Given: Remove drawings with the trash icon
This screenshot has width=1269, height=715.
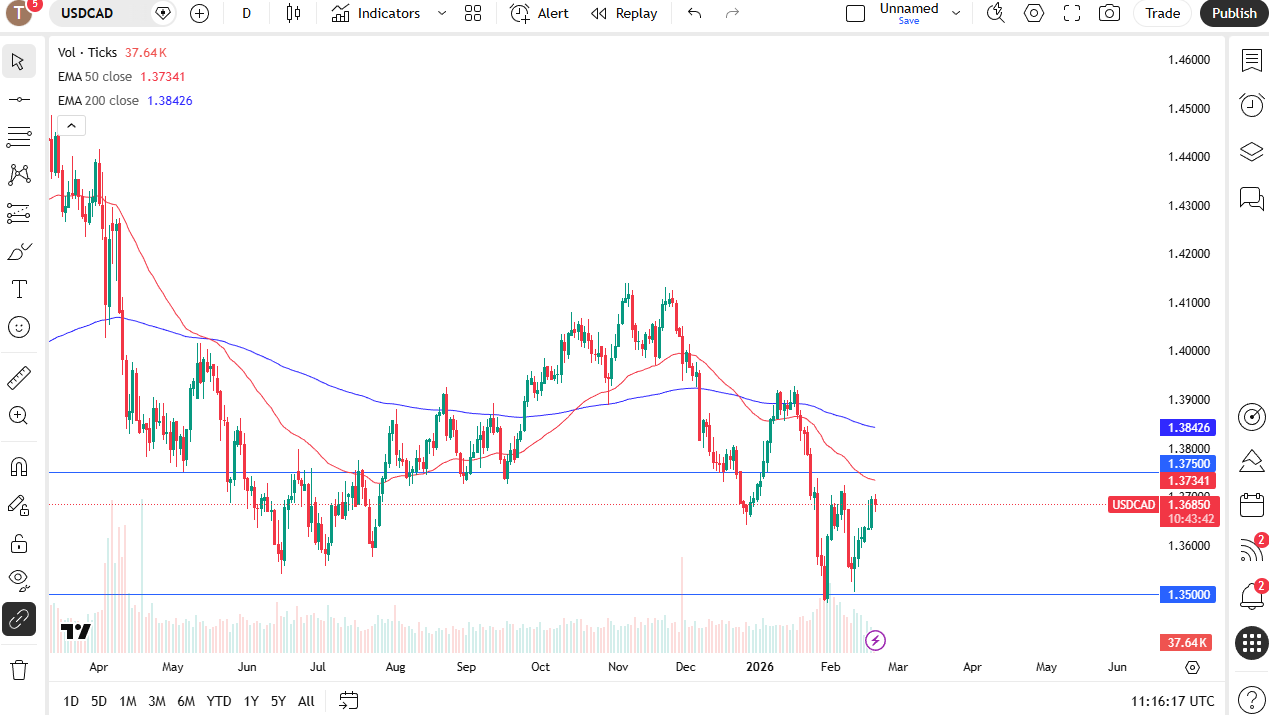Looking at the screenshot, I should 18,669.
